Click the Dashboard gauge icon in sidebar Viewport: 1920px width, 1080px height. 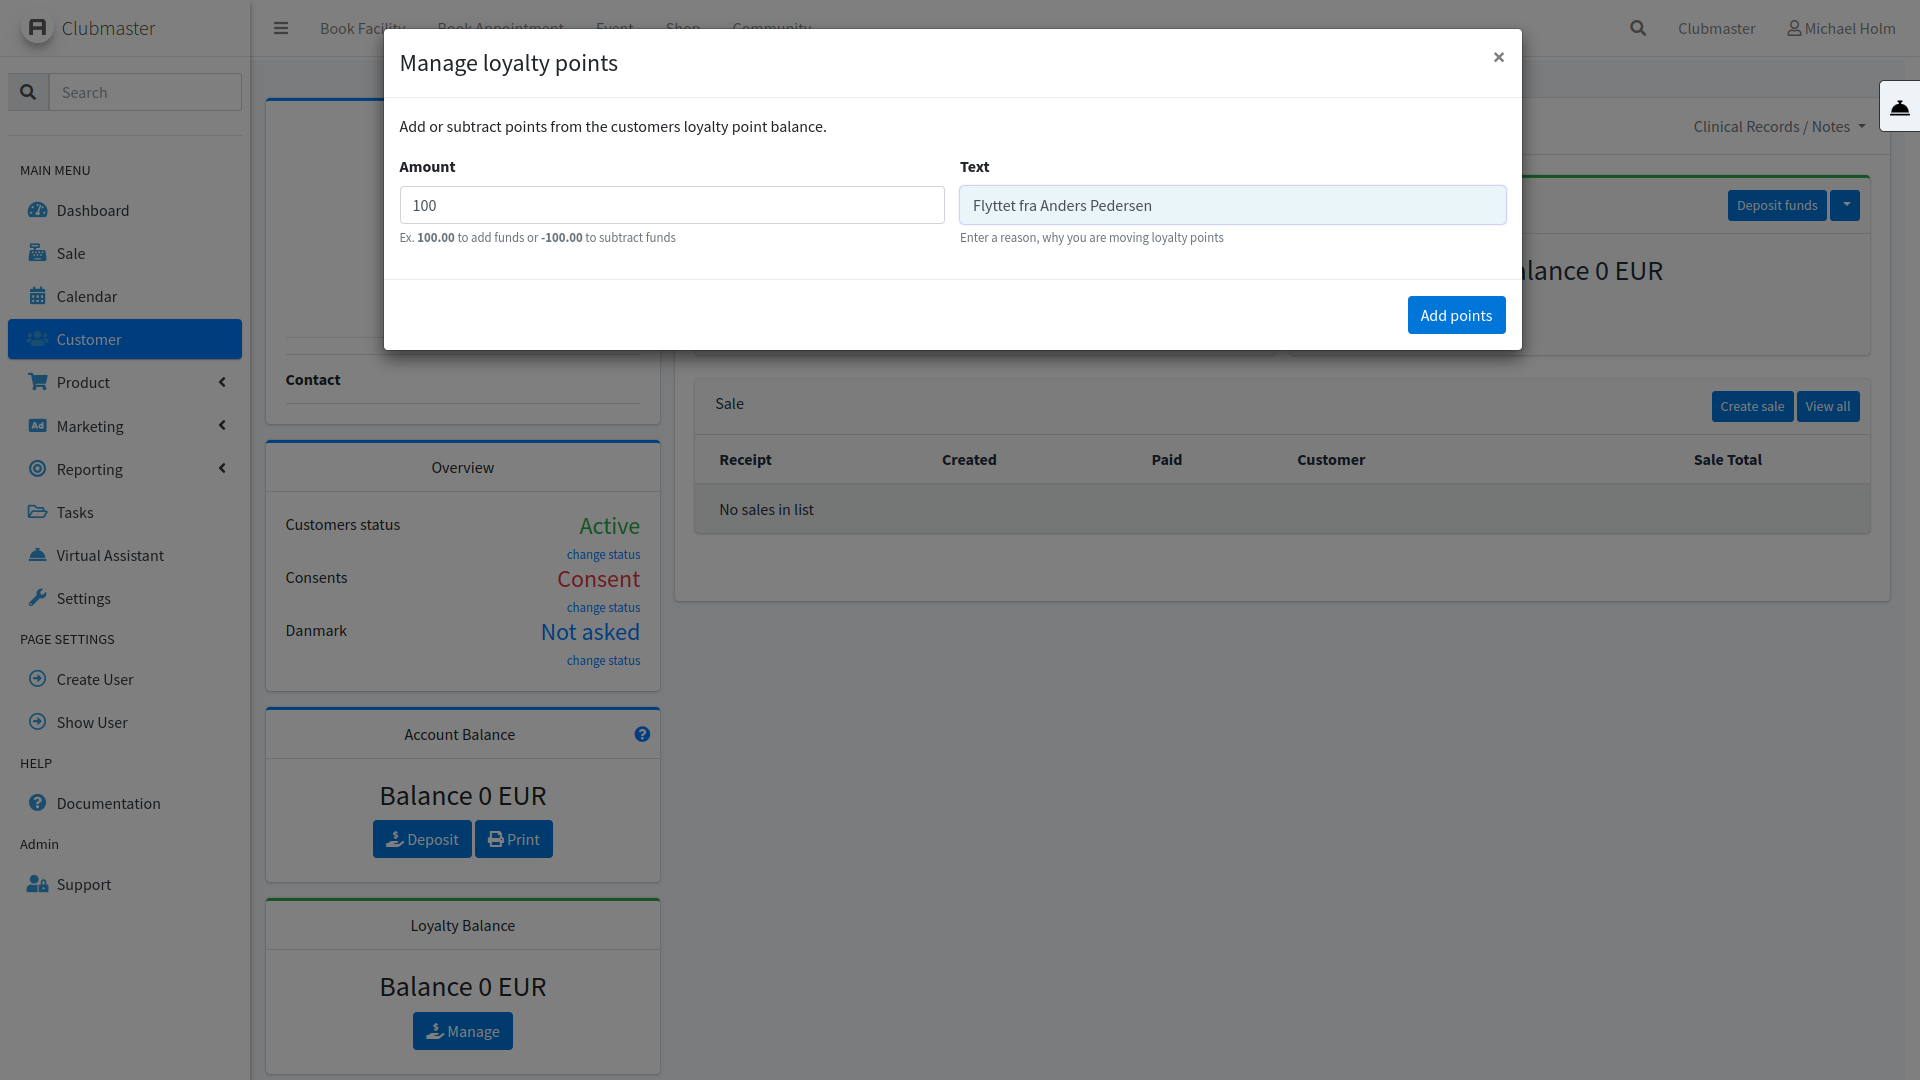click(38, 210)
